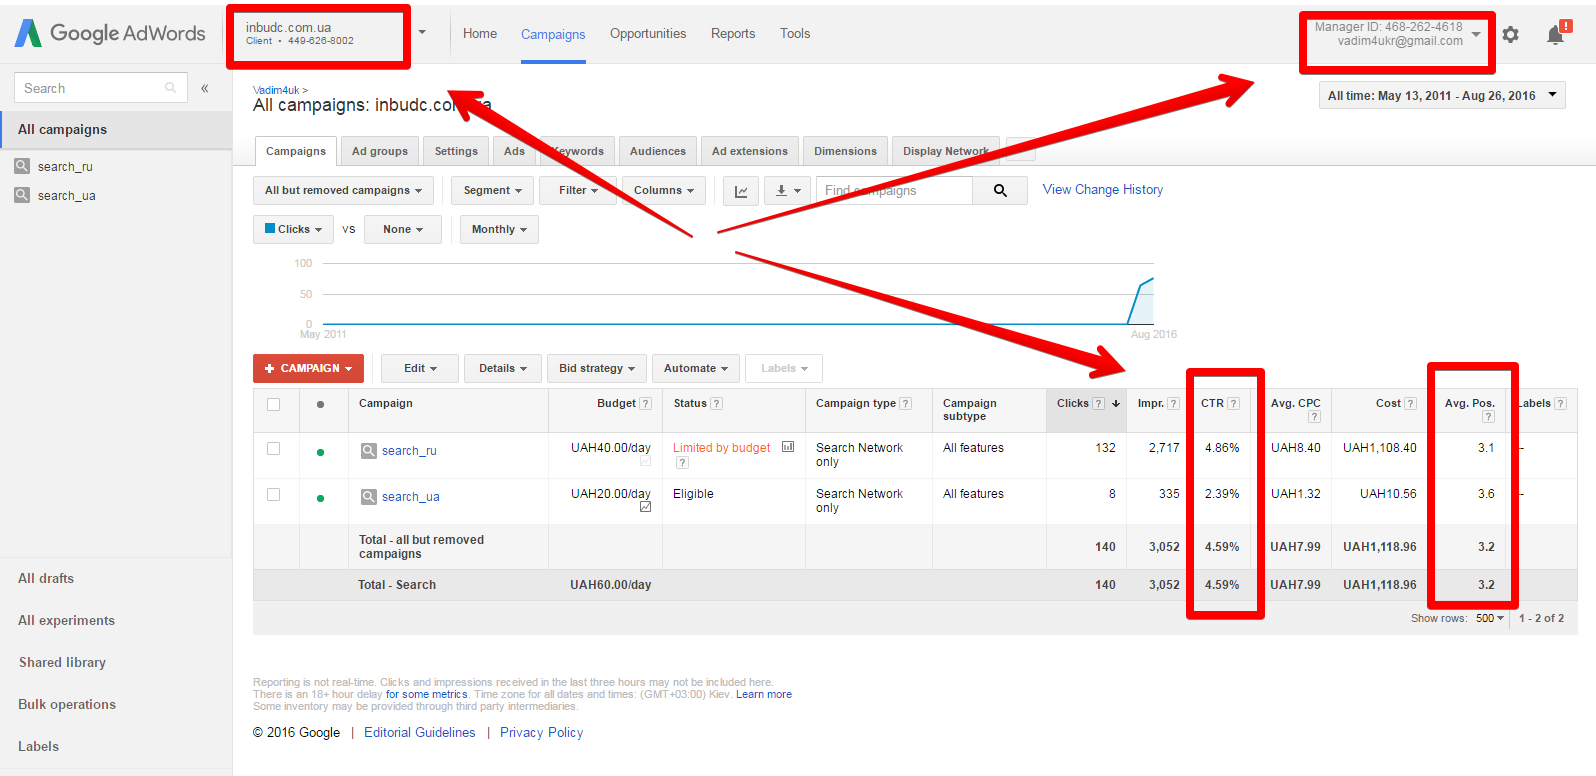
Task: Open the settings gear menu
Action: pos(1510,35)
